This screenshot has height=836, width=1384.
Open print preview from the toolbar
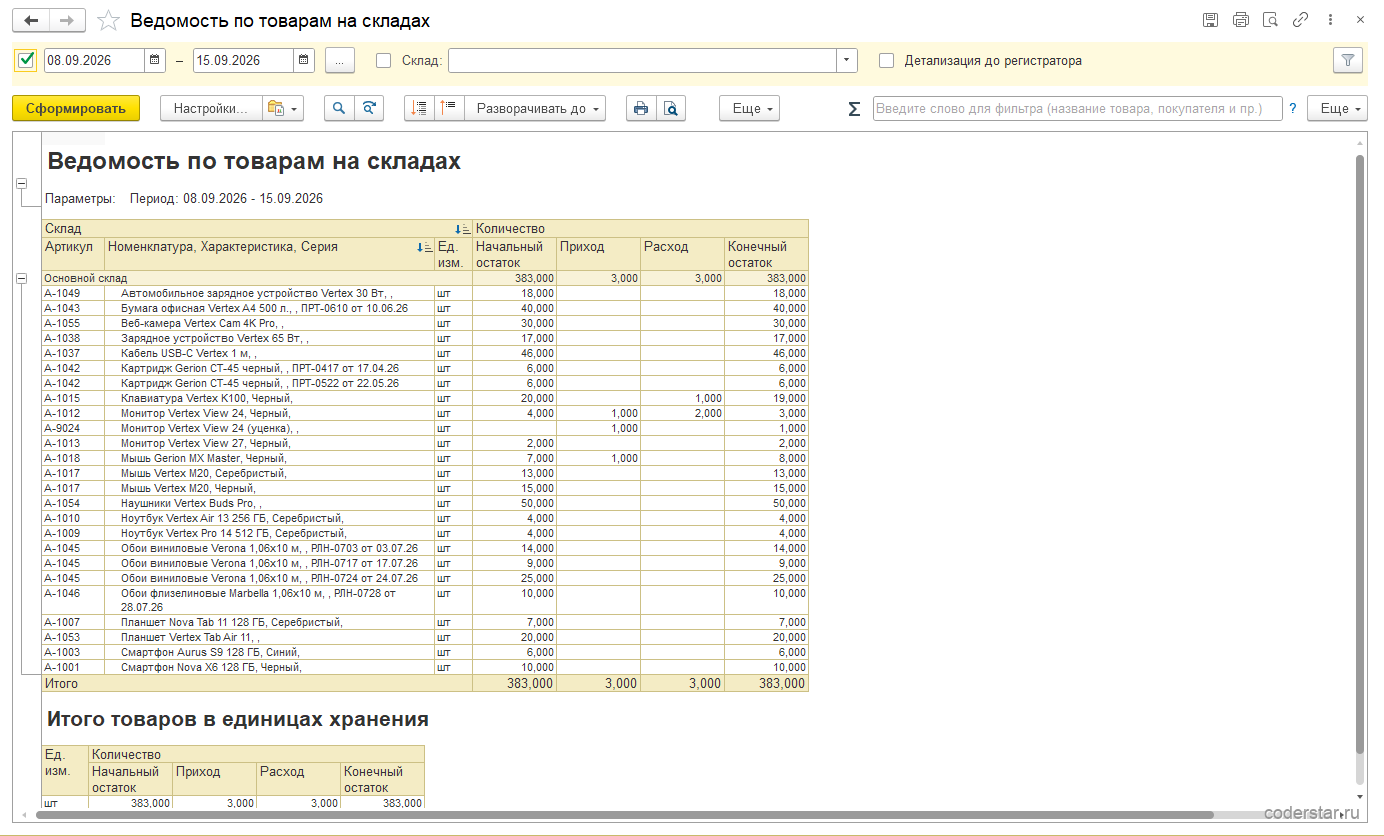pyautogui.click(x=671, y=109)
